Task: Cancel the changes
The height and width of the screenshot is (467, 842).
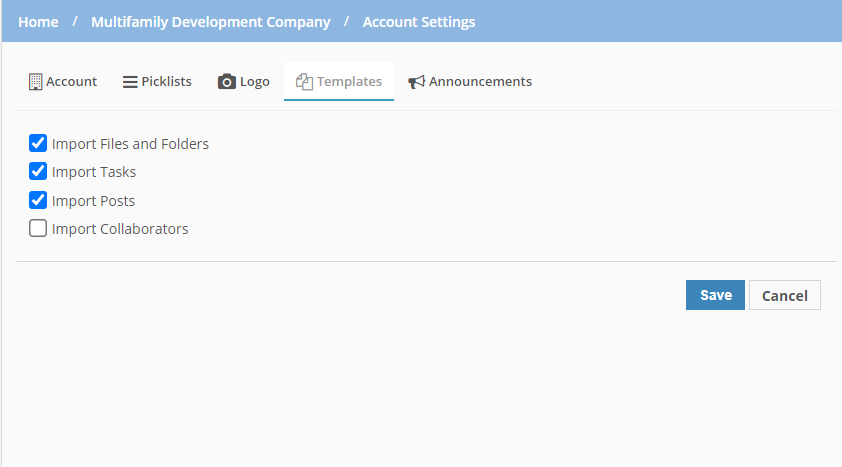Action: coord(785,295)
